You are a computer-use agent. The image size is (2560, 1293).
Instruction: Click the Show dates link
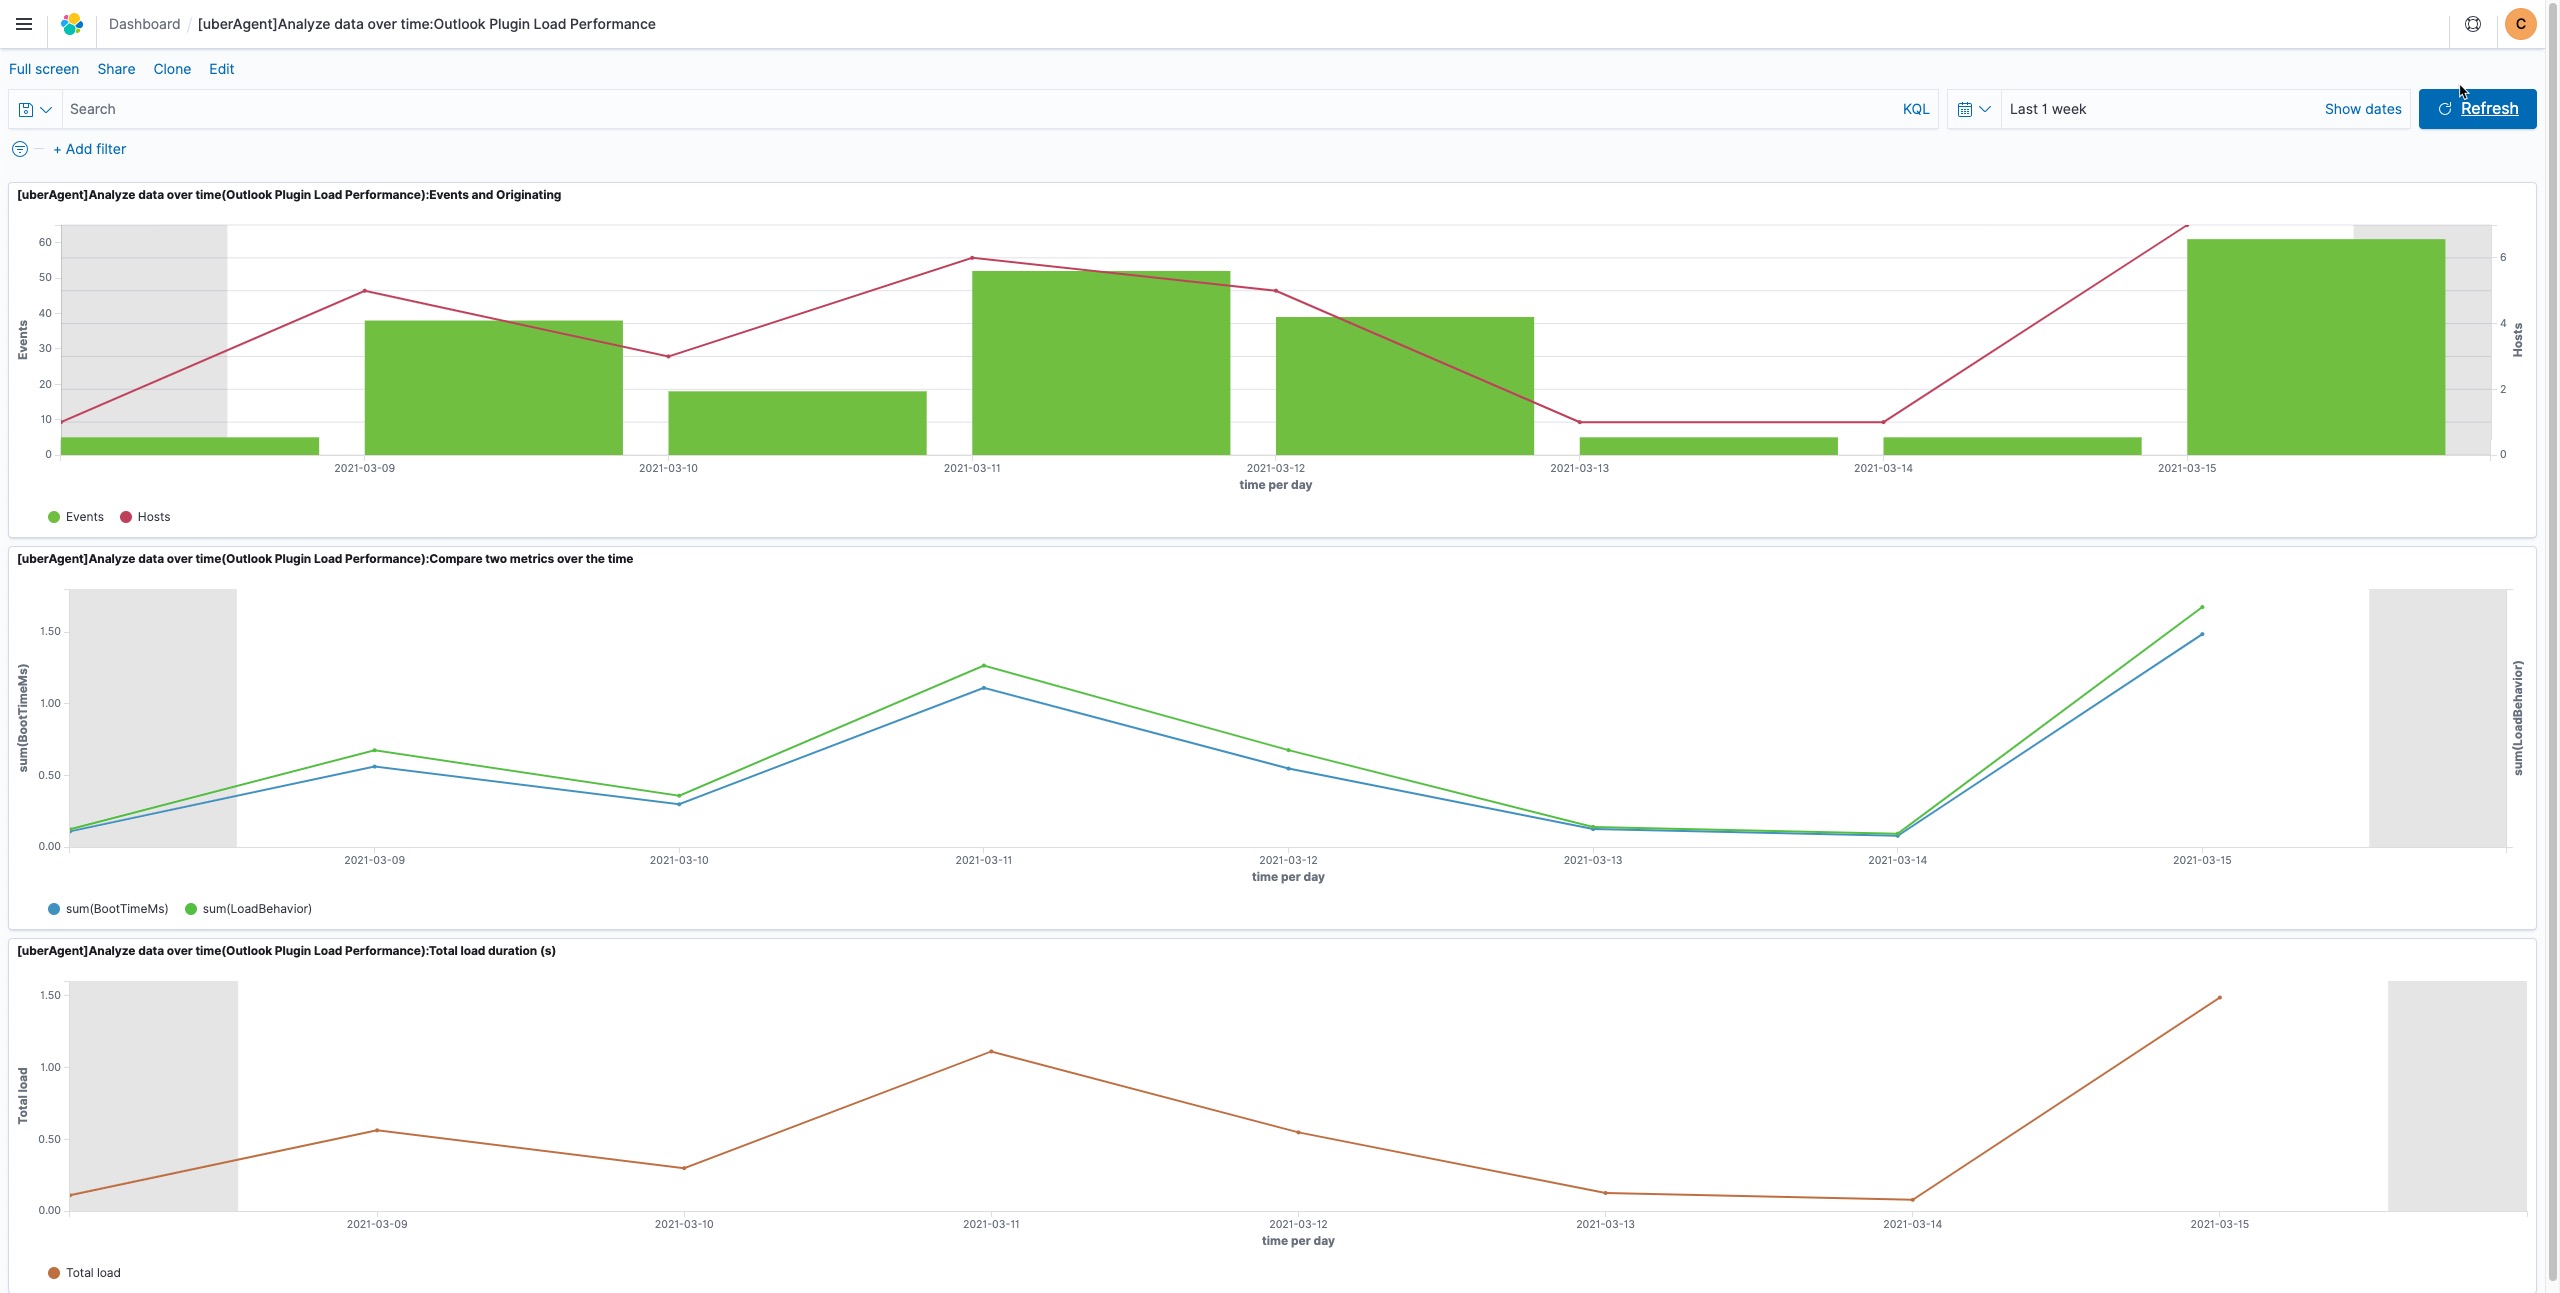[2362, 109]
